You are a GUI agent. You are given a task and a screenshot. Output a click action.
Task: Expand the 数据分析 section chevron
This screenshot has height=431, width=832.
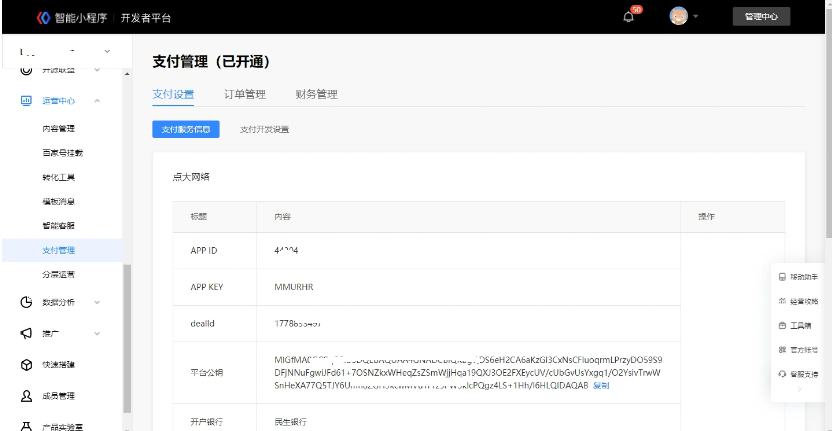tap(97, 302)
